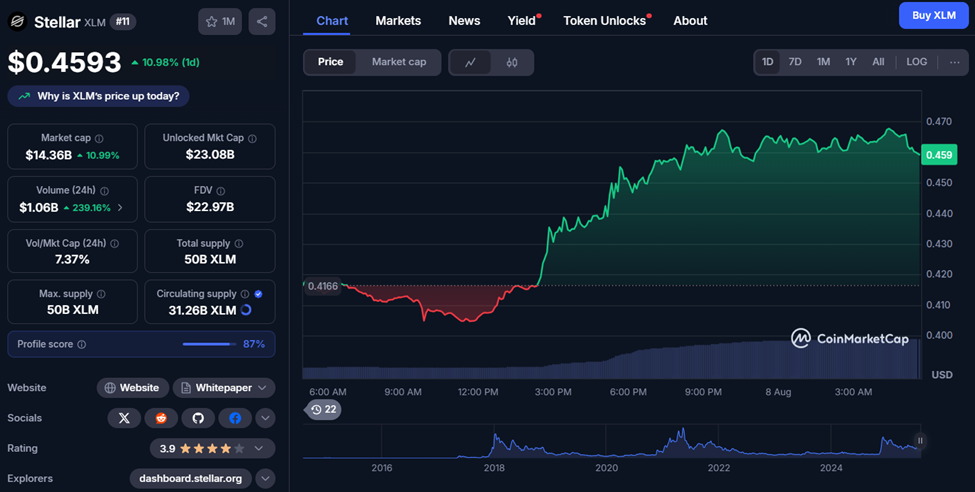The width and height of the screenshot is (975, 492).
Task: Open dashboard.stellar.org explorer link
Action: pyautogui.click(x=190, y=479)
